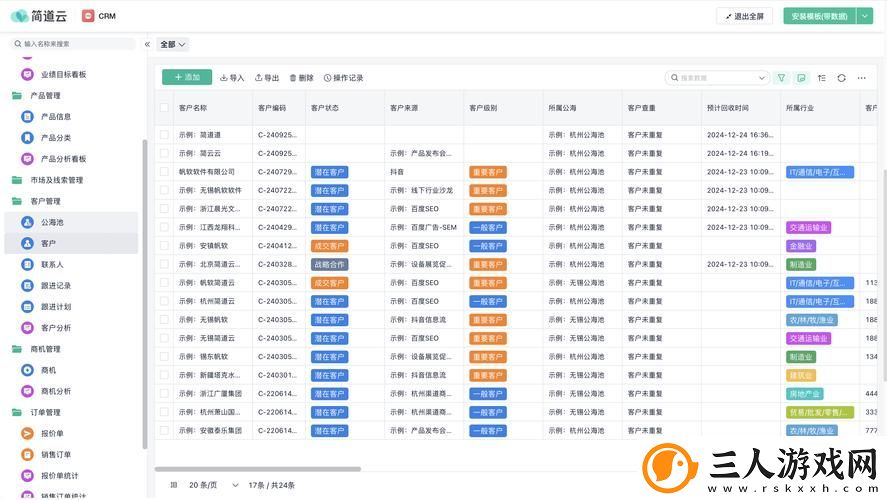Click the horizontal table scrollbar
887x500 pixels.
coord(257,469)
